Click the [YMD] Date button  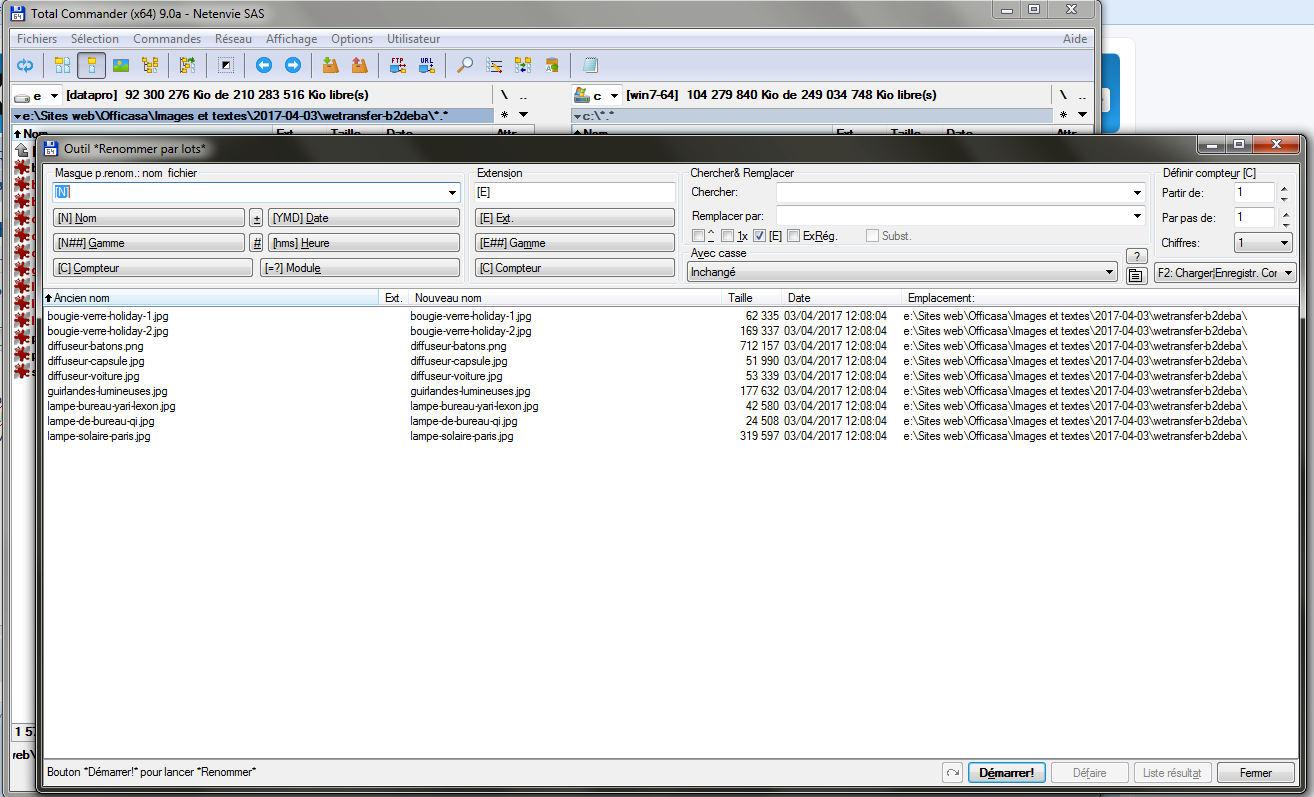click(363, 218)
